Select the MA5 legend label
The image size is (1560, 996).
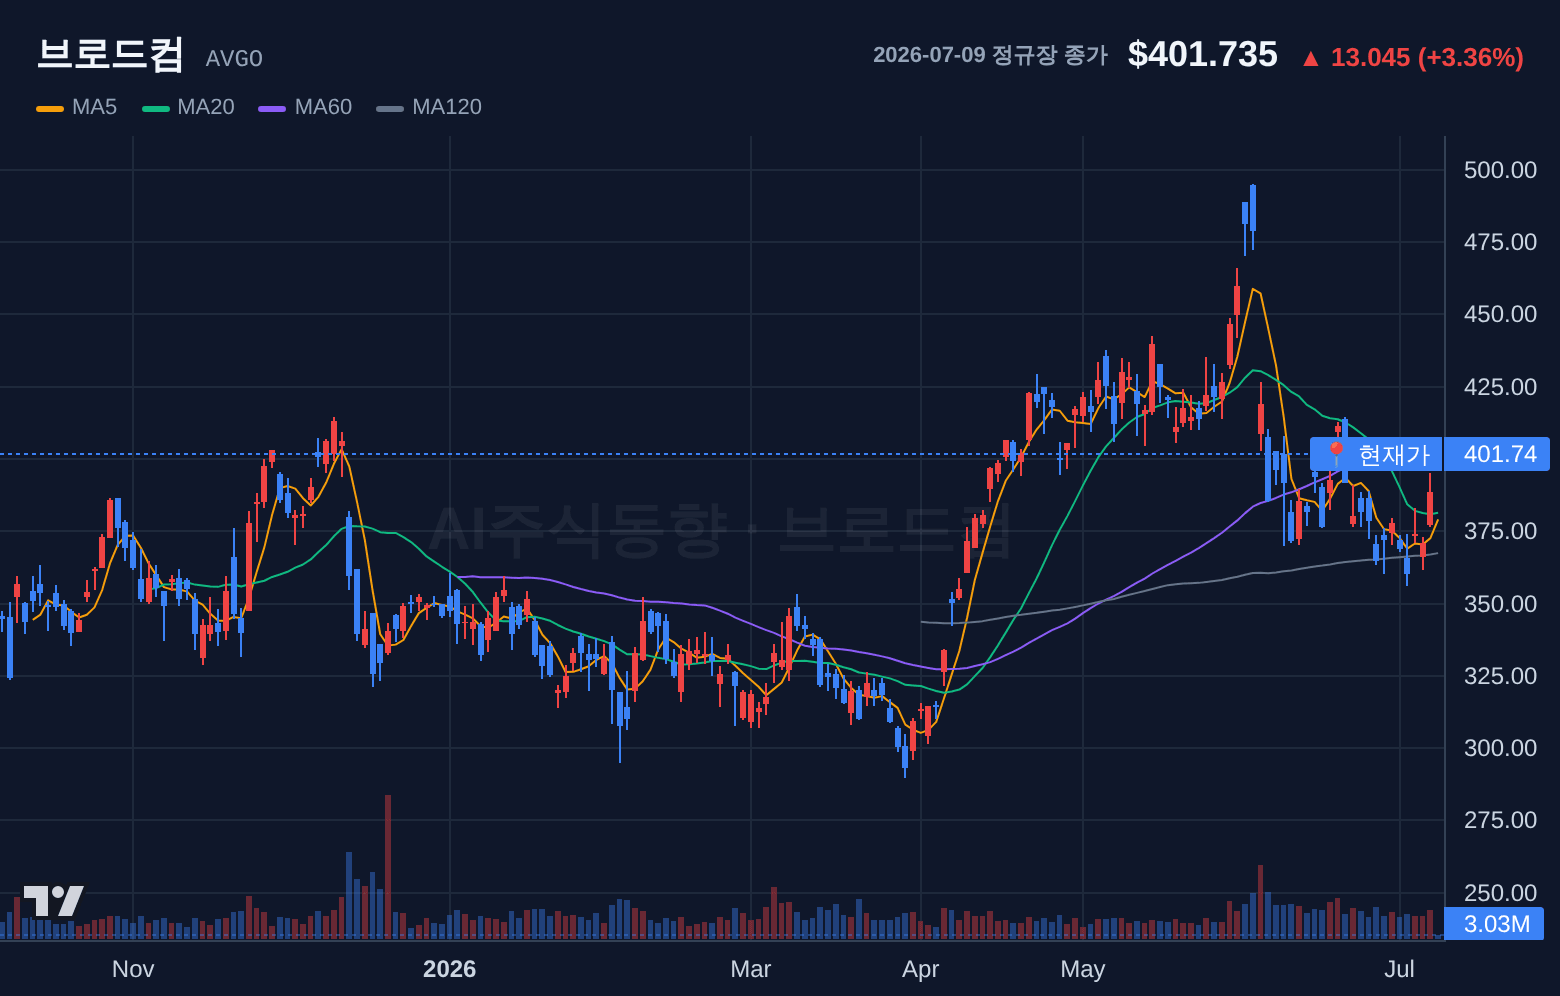coord(94,107)
